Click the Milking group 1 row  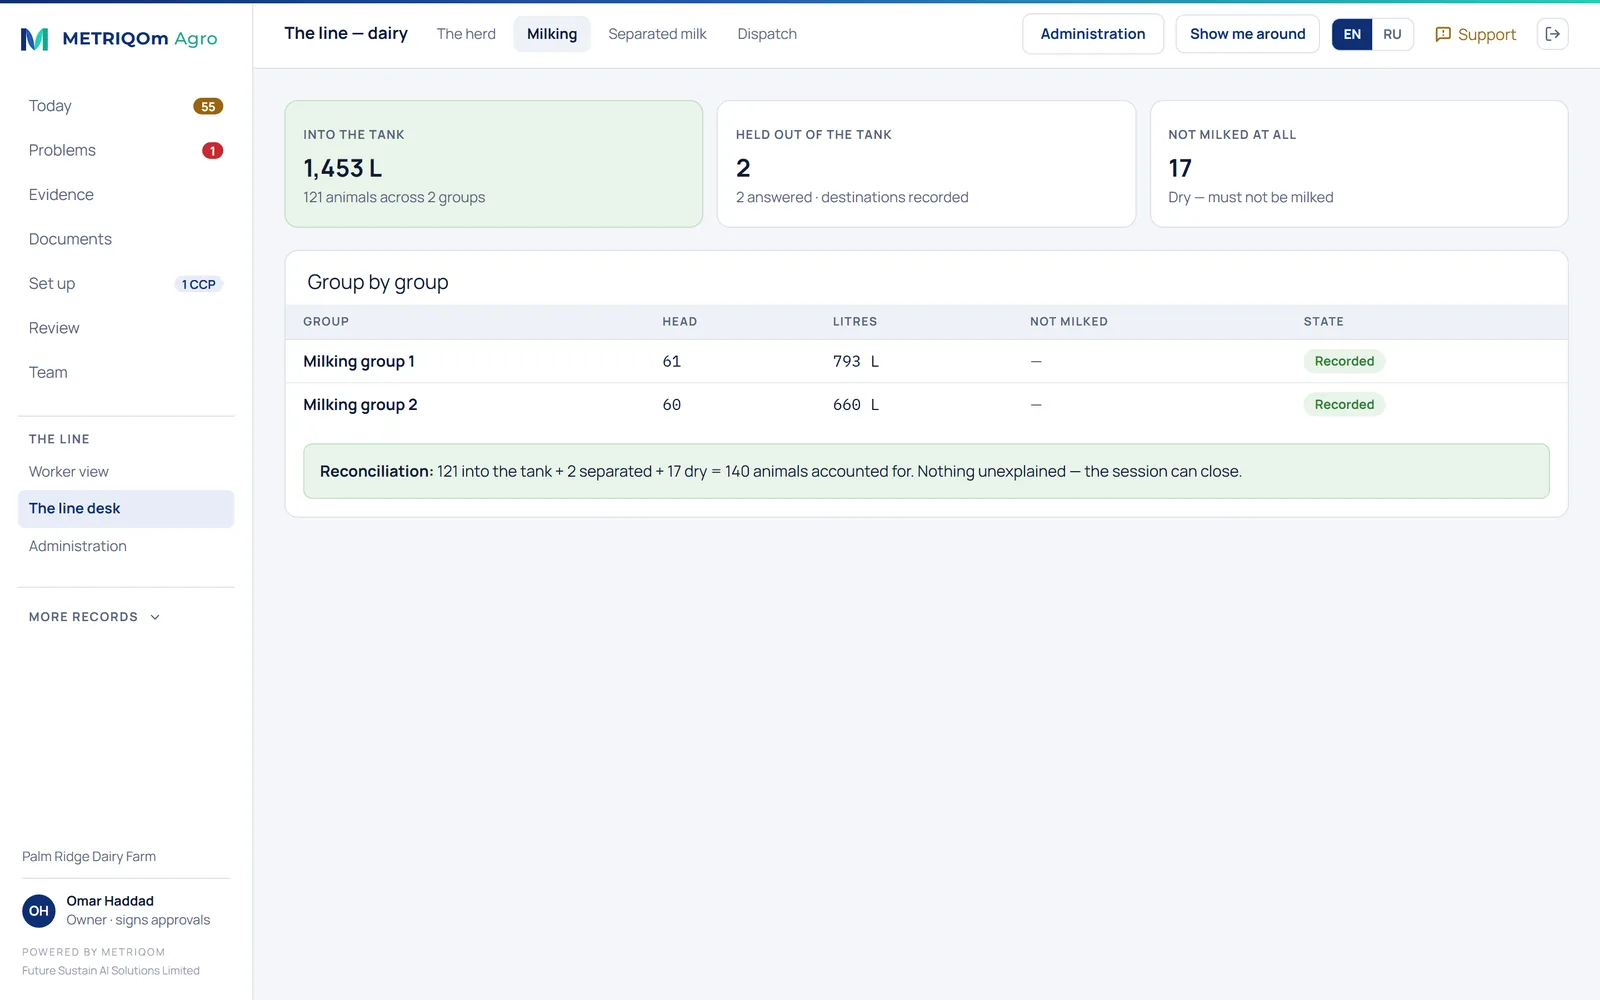(926, 361)
